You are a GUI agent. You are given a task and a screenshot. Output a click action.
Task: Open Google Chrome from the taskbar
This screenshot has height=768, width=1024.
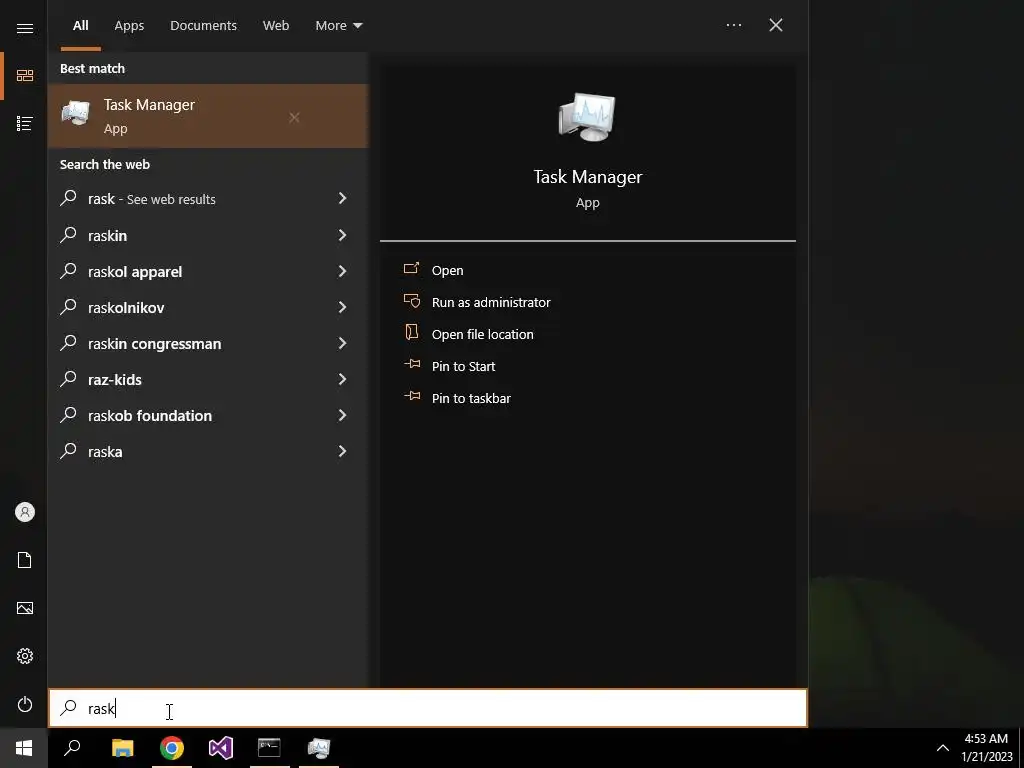coord(172,748)
